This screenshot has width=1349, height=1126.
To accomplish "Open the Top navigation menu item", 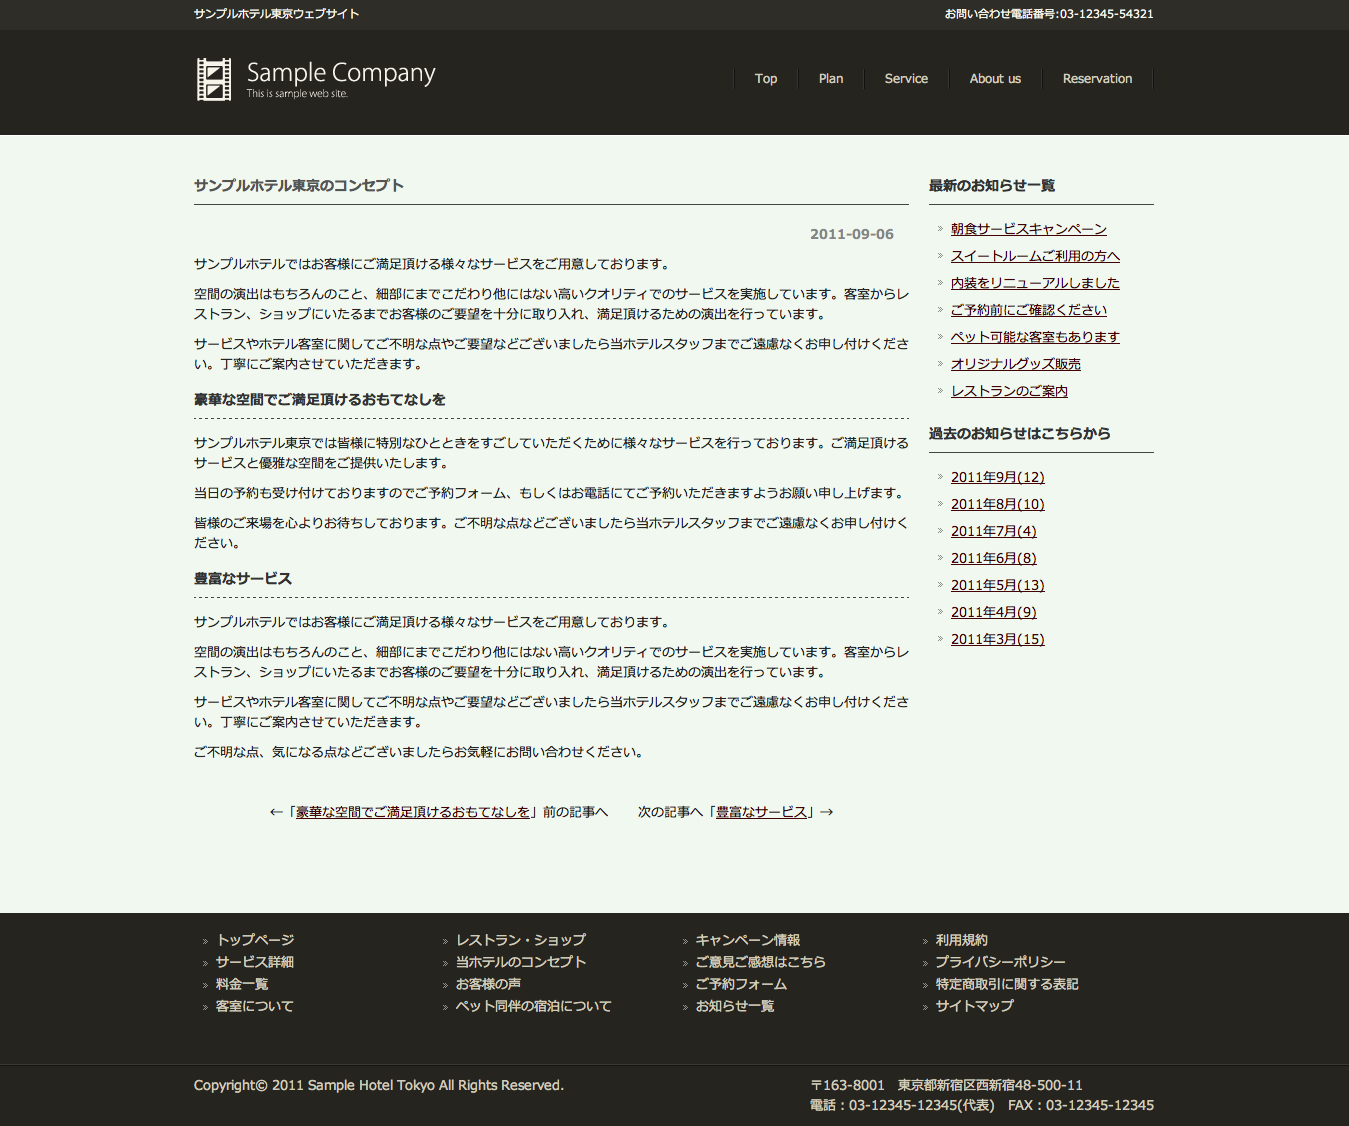I will tap(766, 79).
